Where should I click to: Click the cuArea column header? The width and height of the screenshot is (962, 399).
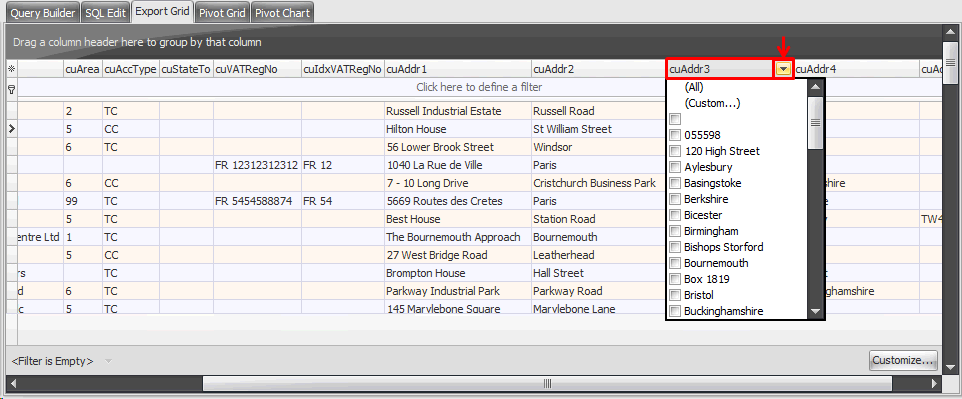(x=82, y=69)
